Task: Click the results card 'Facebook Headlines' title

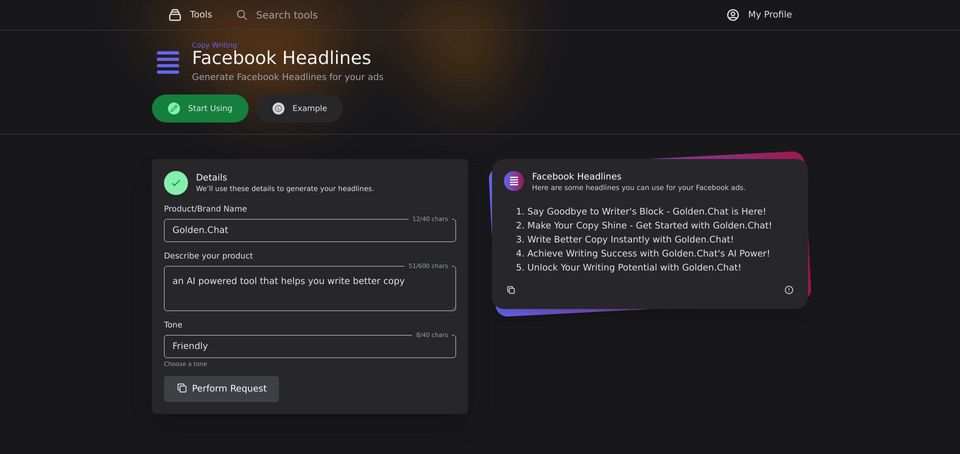Action: (x=577, y=176)
